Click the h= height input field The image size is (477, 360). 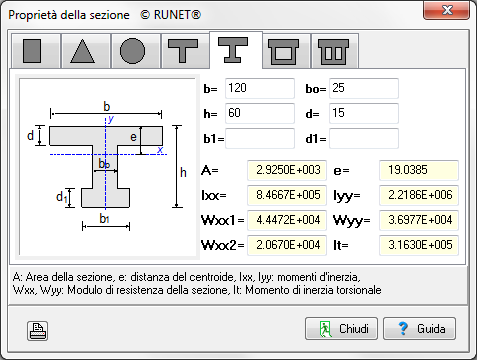click(260, 113)
